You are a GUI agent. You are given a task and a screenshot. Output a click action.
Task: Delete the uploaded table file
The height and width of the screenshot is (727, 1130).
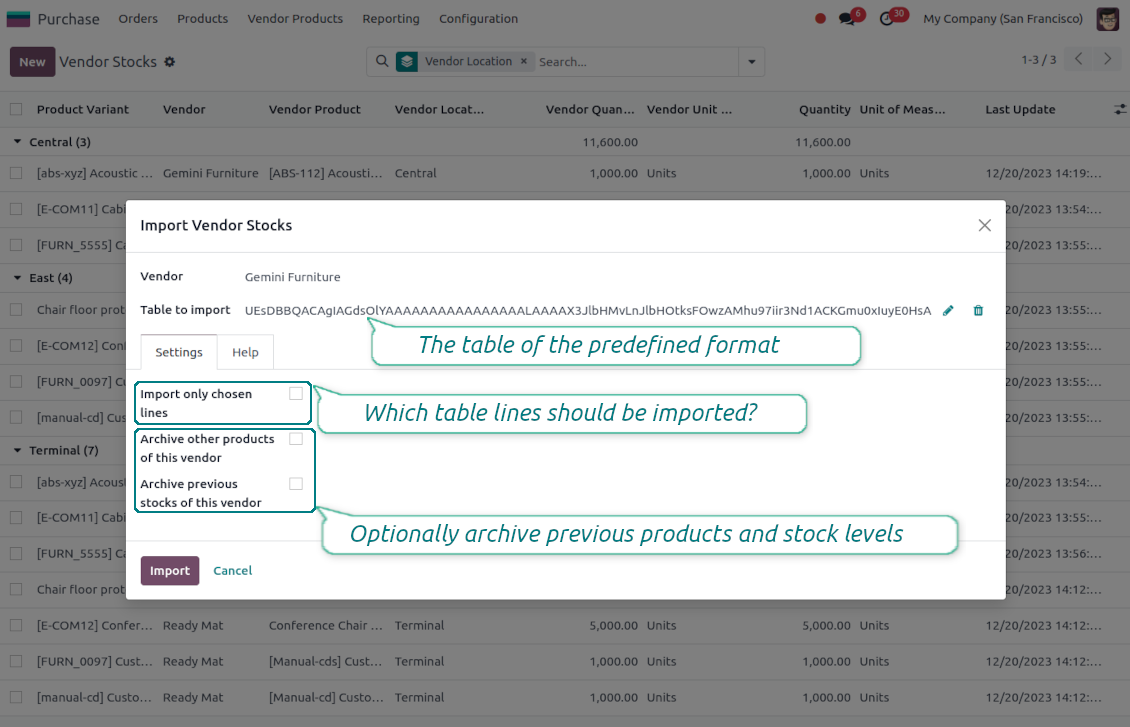(978, 311)
